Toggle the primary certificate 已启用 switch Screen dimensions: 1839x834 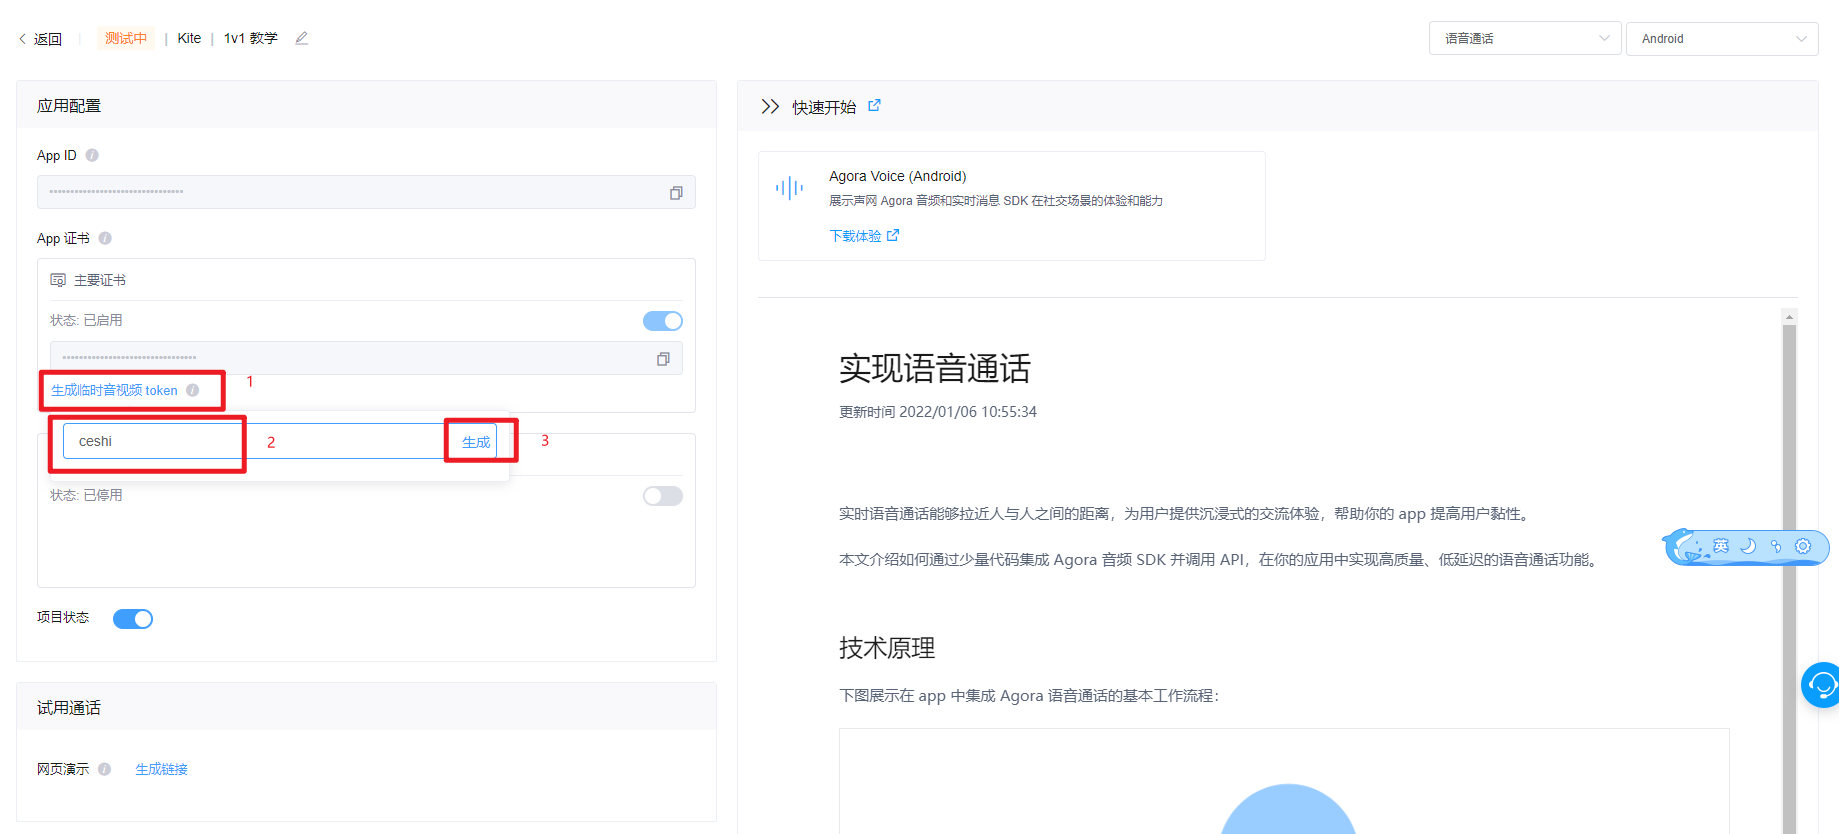point(662,321)
